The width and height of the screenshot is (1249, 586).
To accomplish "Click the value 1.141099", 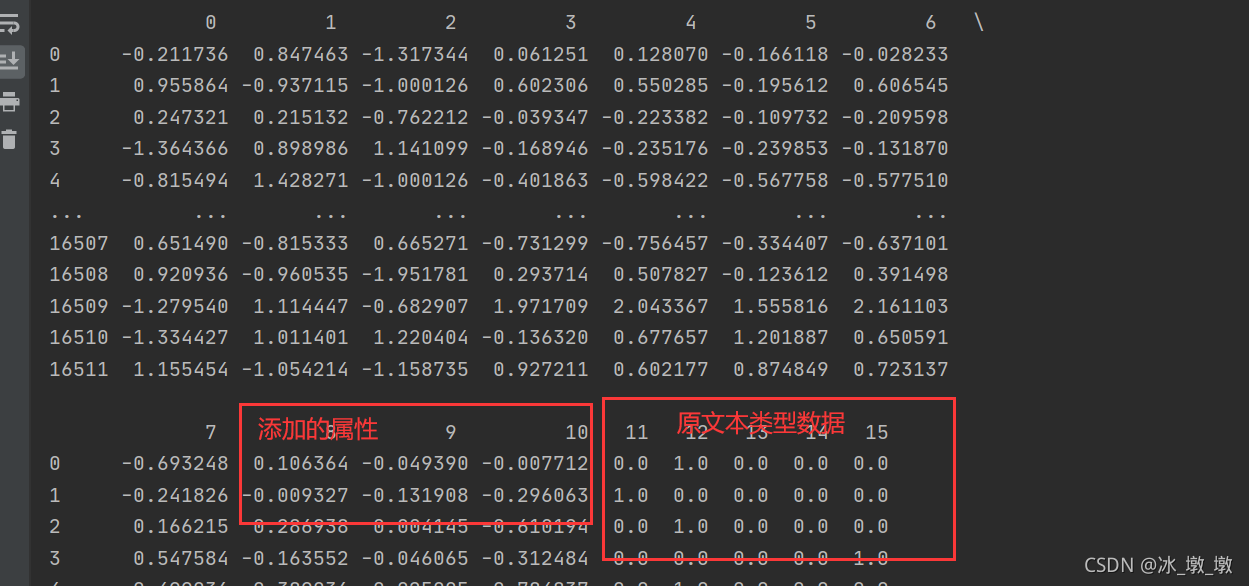I will pyautogui.click(x=421, y=149).
